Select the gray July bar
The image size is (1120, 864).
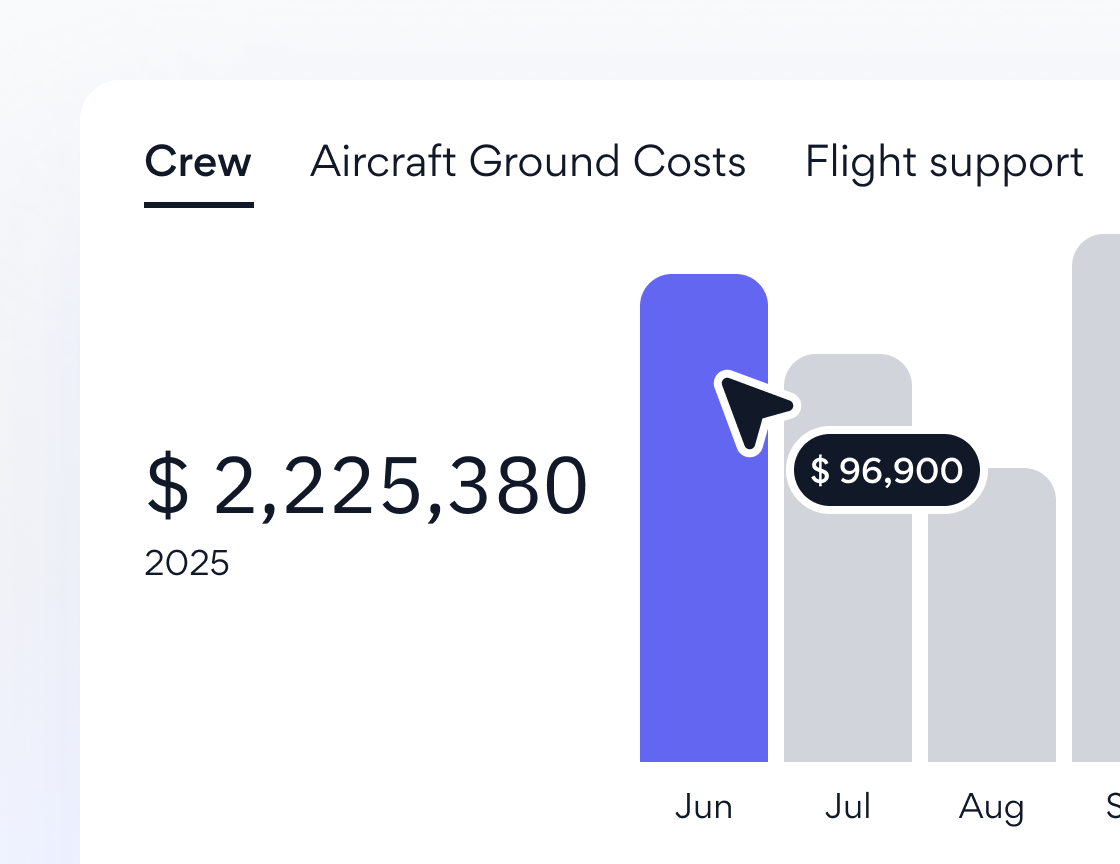coord(848,620)
